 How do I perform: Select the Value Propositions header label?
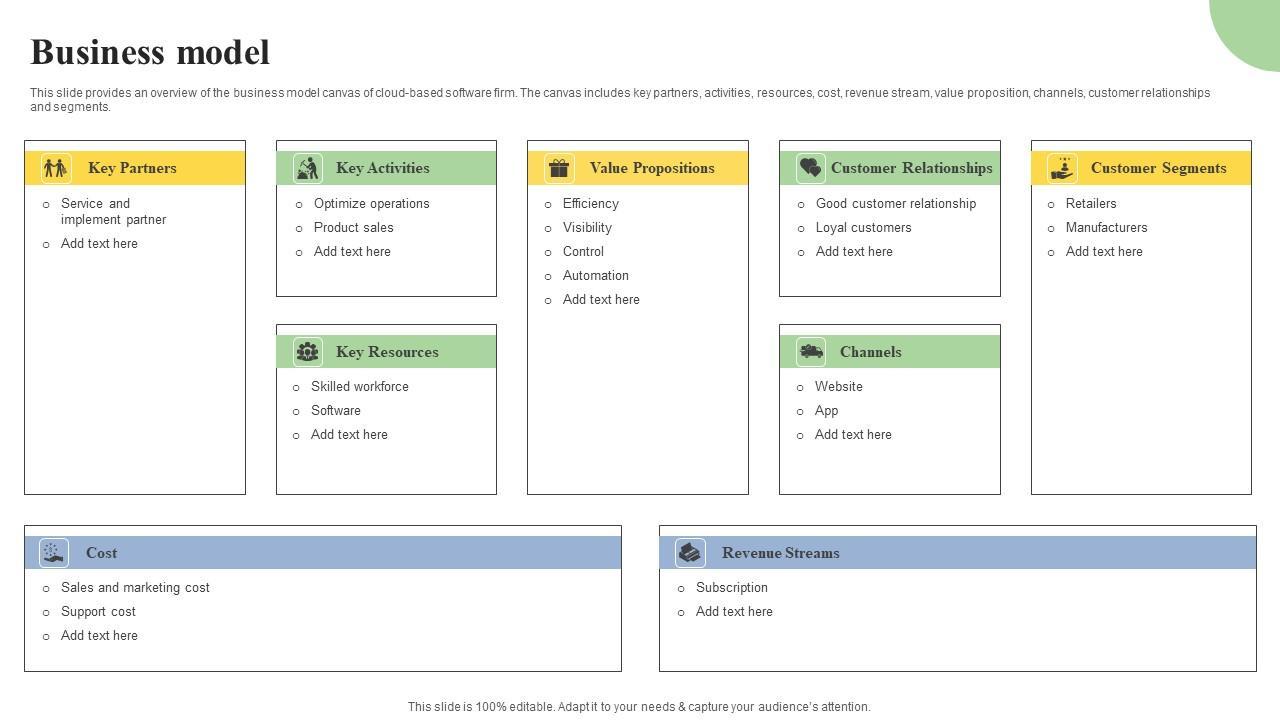point(652,168)
